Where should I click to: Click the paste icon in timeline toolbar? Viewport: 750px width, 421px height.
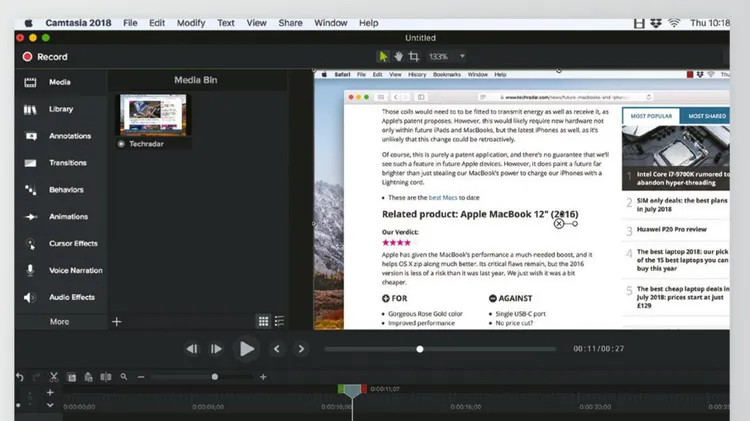[87, 377]
